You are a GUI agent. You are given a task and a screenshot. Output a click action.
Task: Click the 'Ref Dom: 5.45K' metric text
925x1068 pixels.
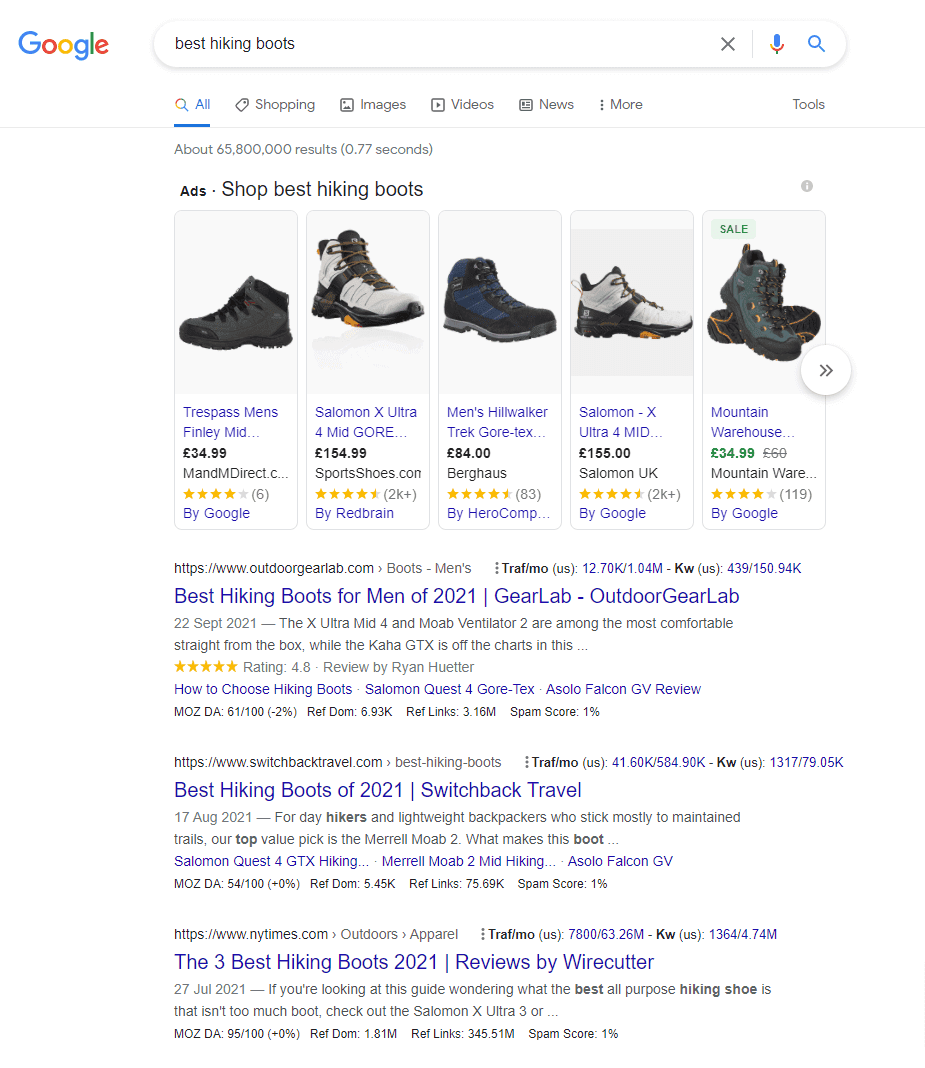pyautogui.click(x=353, y=884)
